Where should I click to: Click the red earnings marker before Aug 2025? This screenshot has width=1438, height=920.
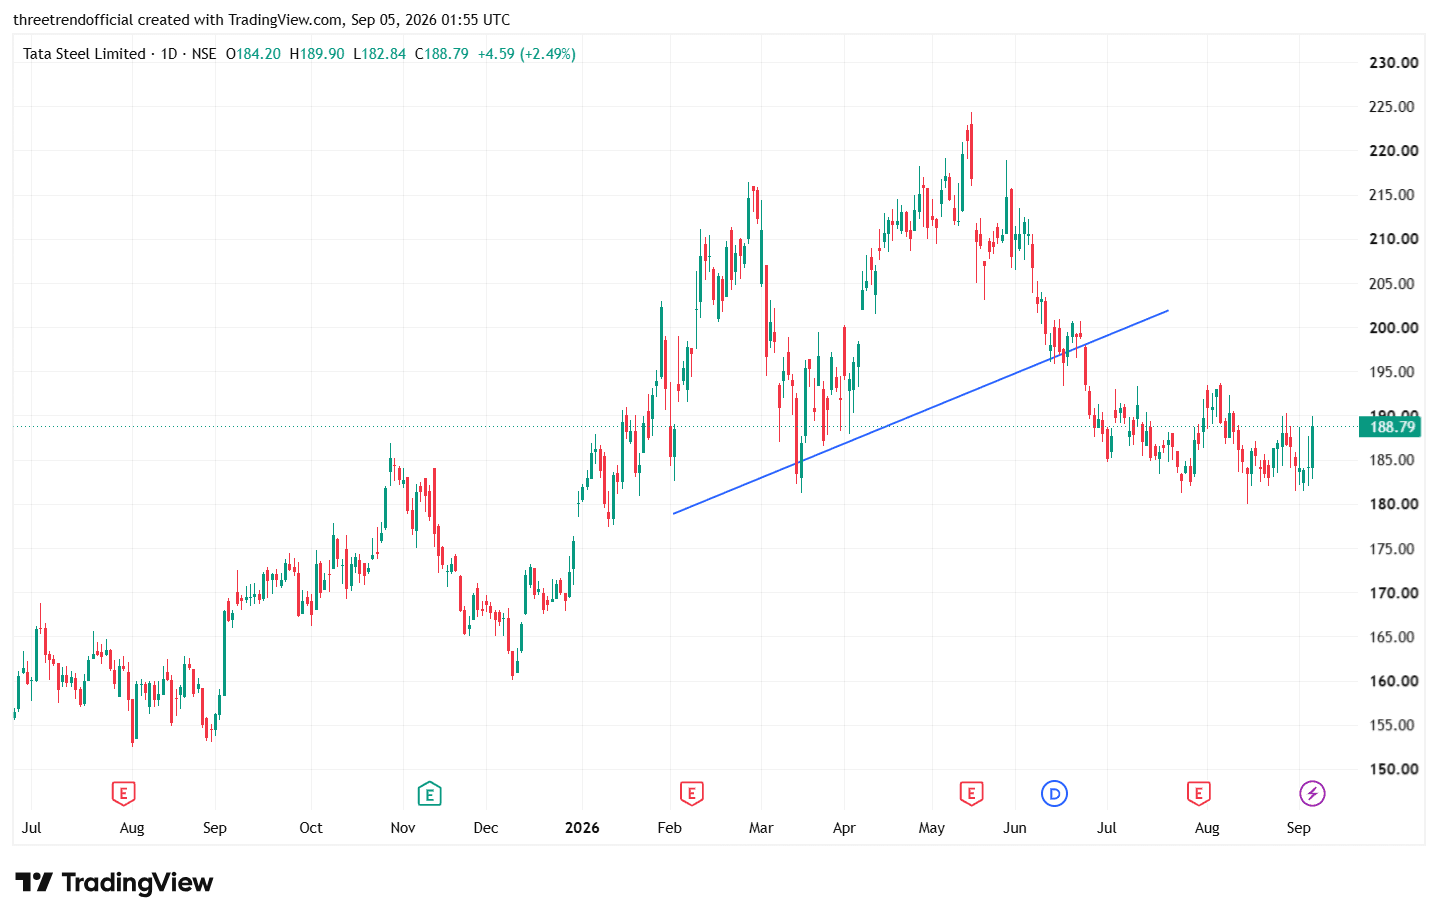tap(123, 794)
